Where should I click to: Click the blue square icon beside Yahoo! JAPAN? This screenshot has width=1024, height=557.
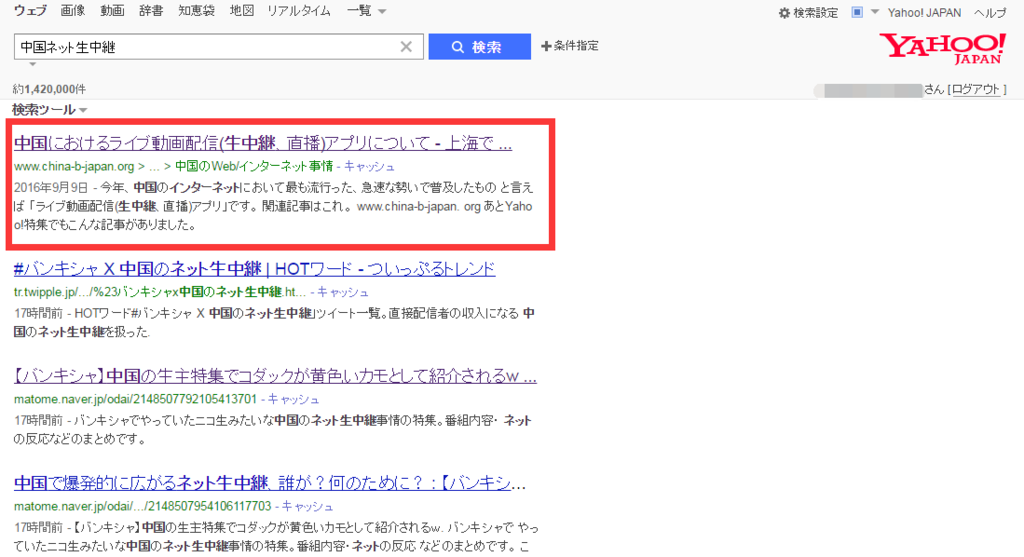click(x=857, y=12)
